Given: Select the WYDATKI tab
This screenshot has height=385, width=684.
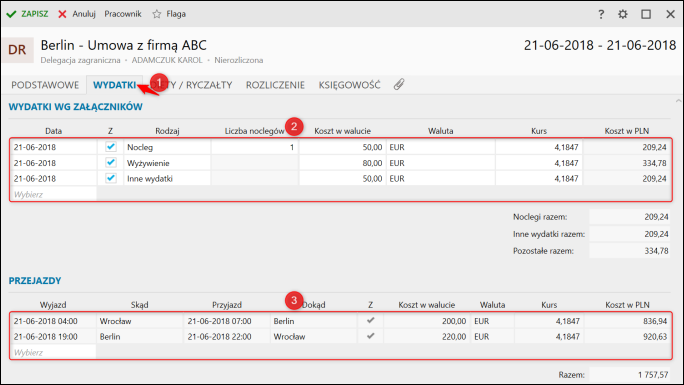Looking at the screenshot, I should coord(114,85).
